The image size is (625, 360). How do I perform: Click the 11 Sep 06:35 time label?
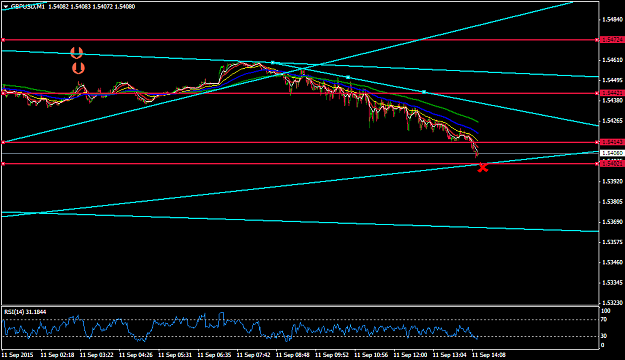[214, 355]
